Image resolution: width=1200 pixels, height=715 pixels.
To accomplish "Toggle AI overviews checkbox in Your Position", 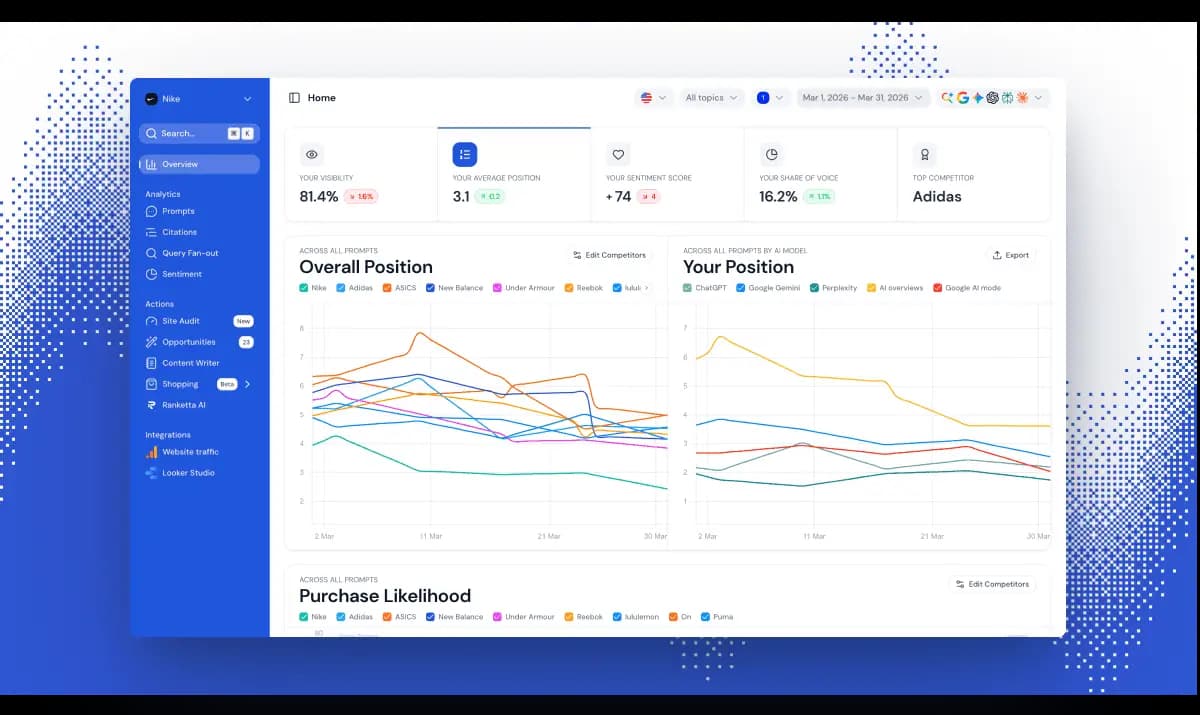I will (871, 288).
